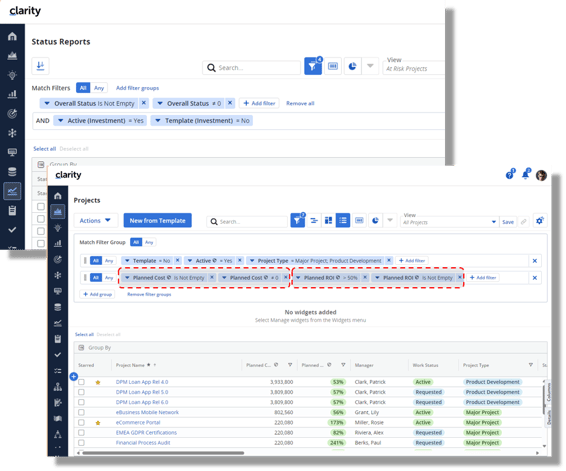
Task: Click database stack icon in Projects window sidebar
Action: tap(57, 307)
